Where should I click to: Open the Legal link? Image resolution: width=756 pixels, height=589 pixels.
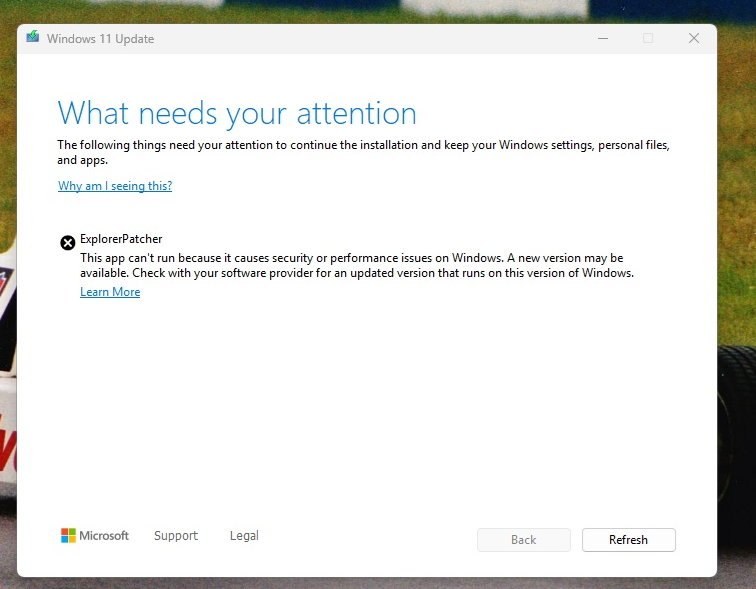point(244,535)
